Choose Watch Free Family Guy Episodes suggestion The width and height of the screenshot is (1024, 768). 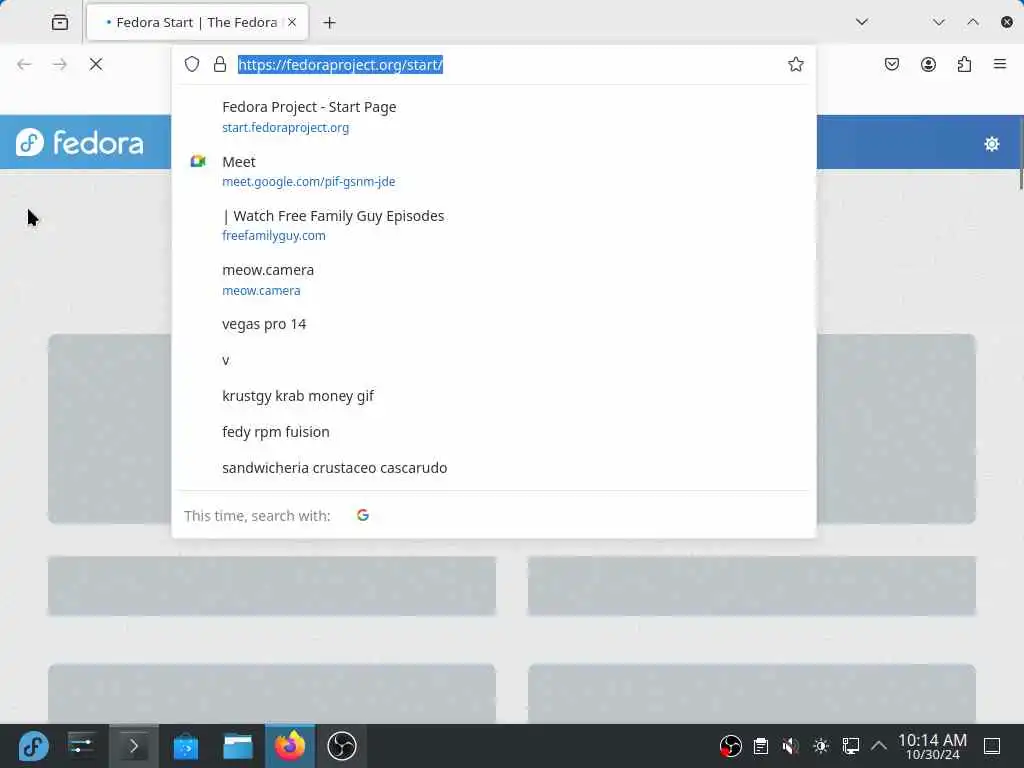tap(494, 225)
